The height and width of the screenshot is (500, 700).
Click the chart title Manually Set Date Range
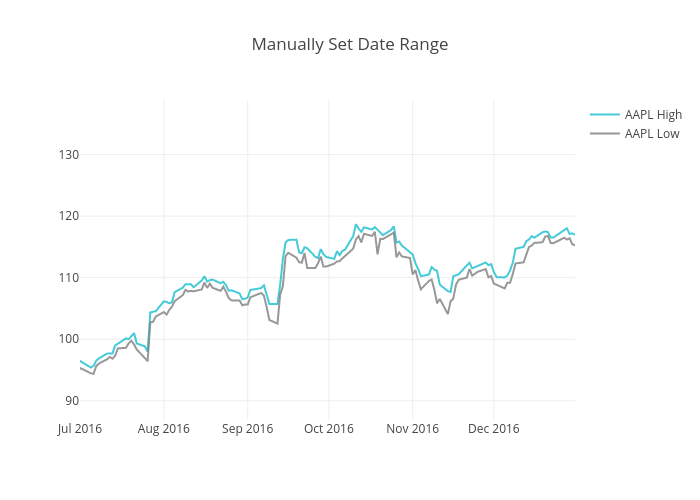point(350,44)
